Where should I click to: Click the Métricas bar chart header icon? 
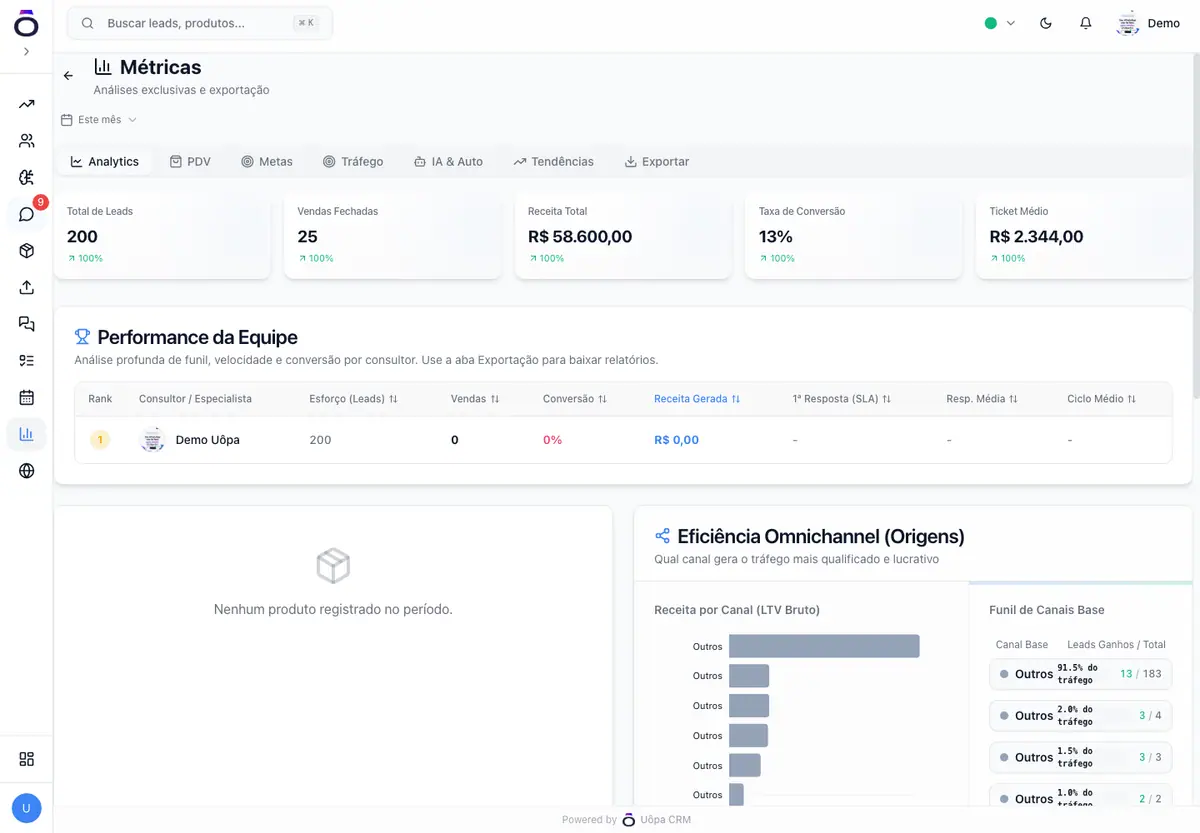tap(103, 67)
